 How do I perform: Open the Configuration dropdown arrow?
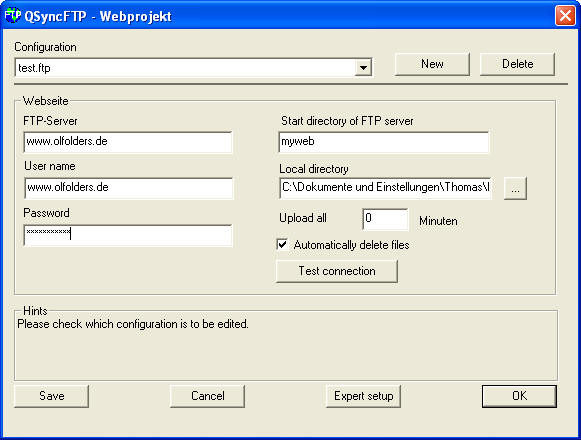(363, 67)
